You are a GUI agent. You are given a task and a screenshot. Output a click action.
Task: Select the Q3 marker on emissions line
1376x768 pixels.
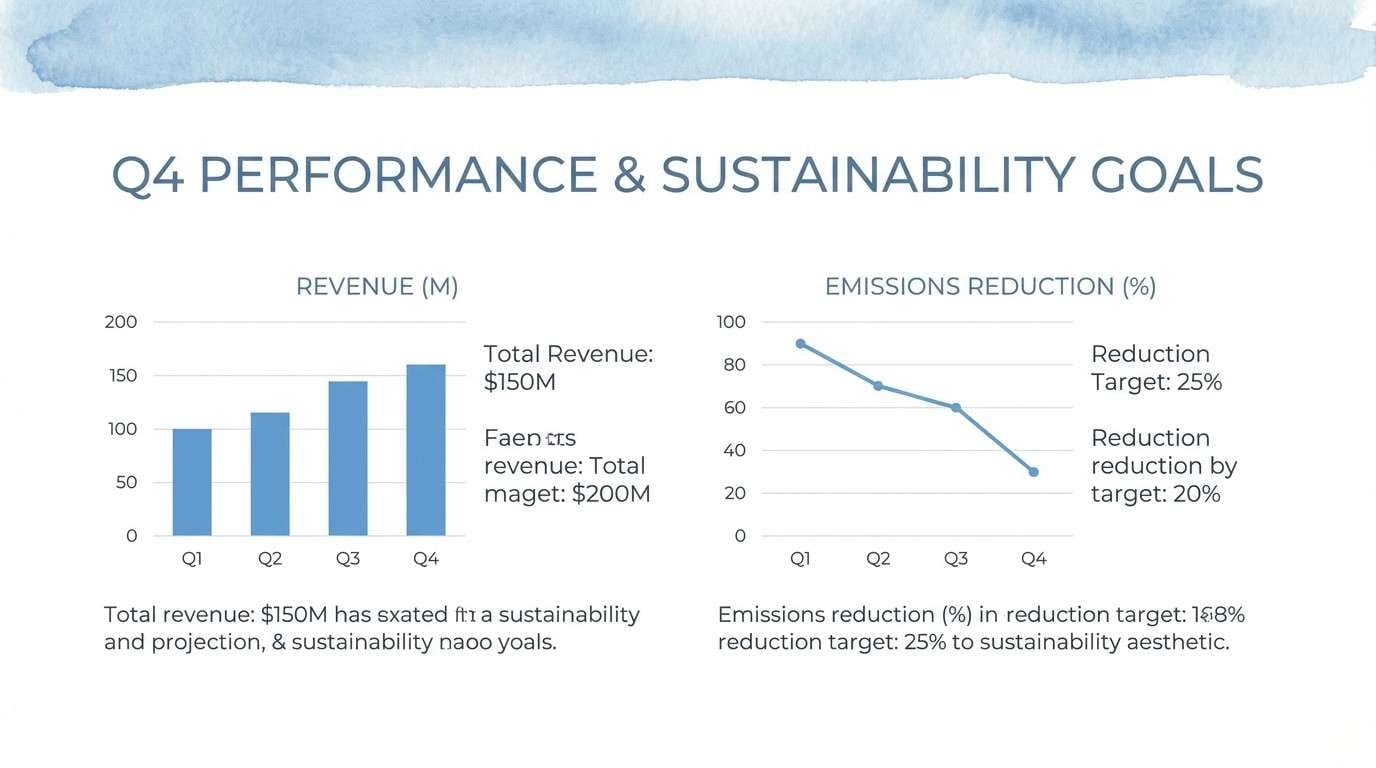click(x=956, y=408)
